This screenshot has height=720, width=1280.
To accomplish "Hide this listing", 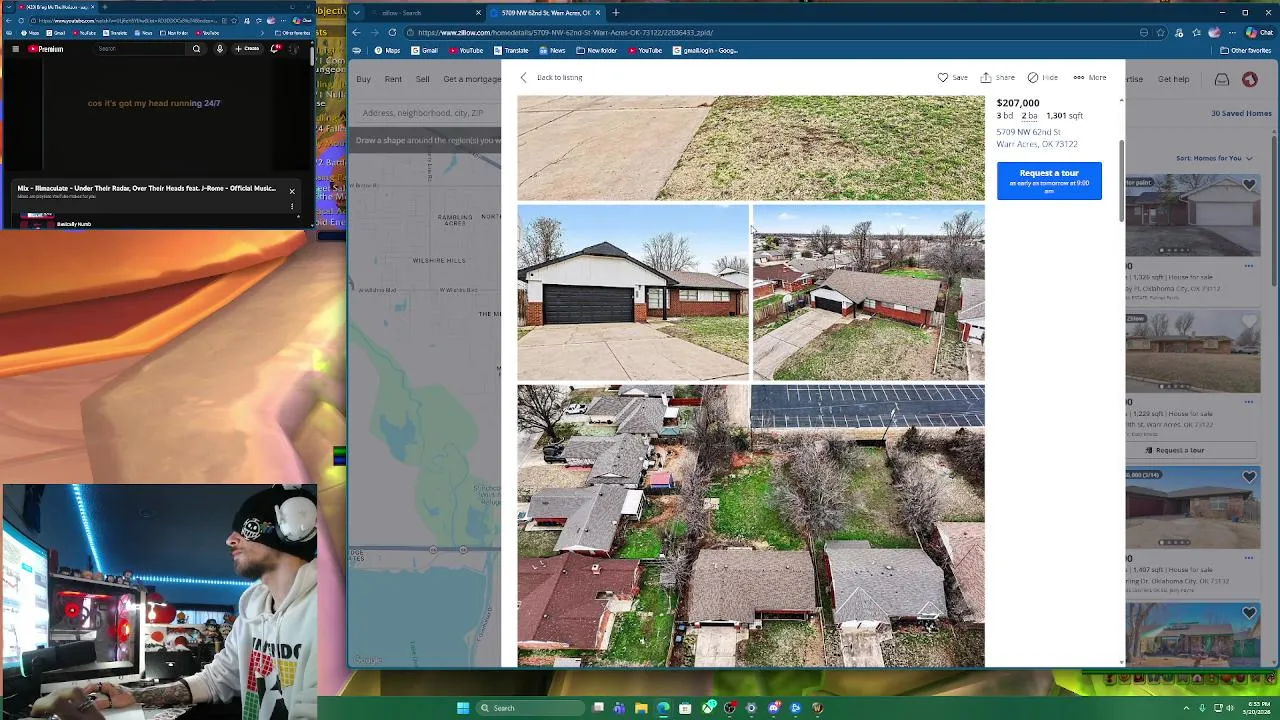I will pos(1042,77).
